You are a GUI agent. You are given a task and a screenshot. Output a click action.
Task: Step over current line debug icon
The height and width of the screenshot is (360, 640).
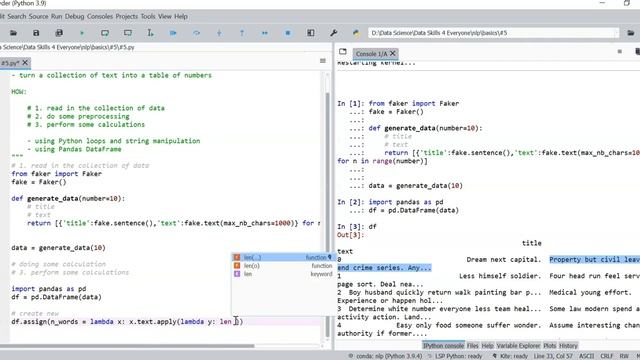tap(196, 33)
